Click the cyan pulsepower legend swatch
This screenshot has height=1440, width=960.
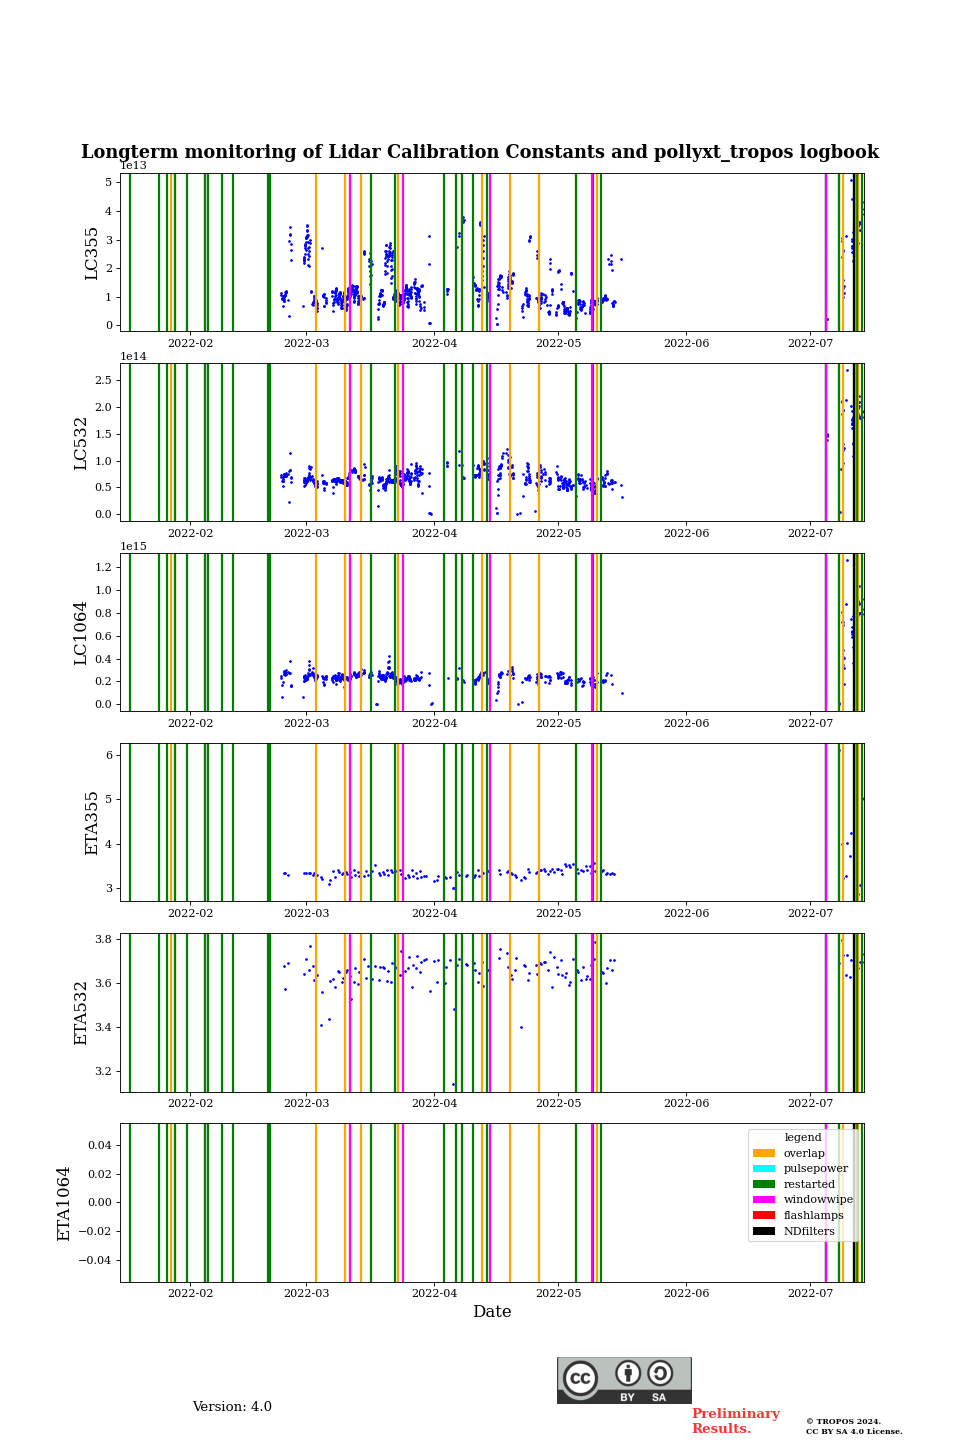coord(764,1169)
